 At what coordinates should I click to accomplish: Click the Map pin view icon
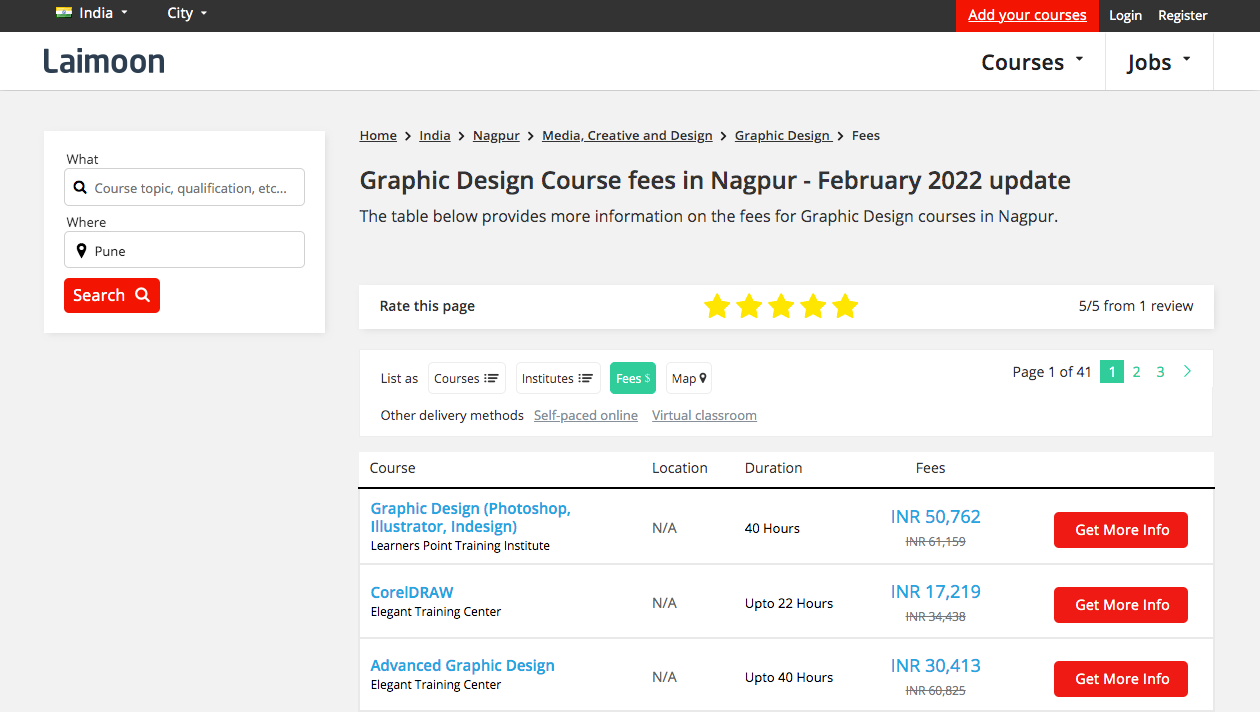pyautogui.click(x=700, y=378)
